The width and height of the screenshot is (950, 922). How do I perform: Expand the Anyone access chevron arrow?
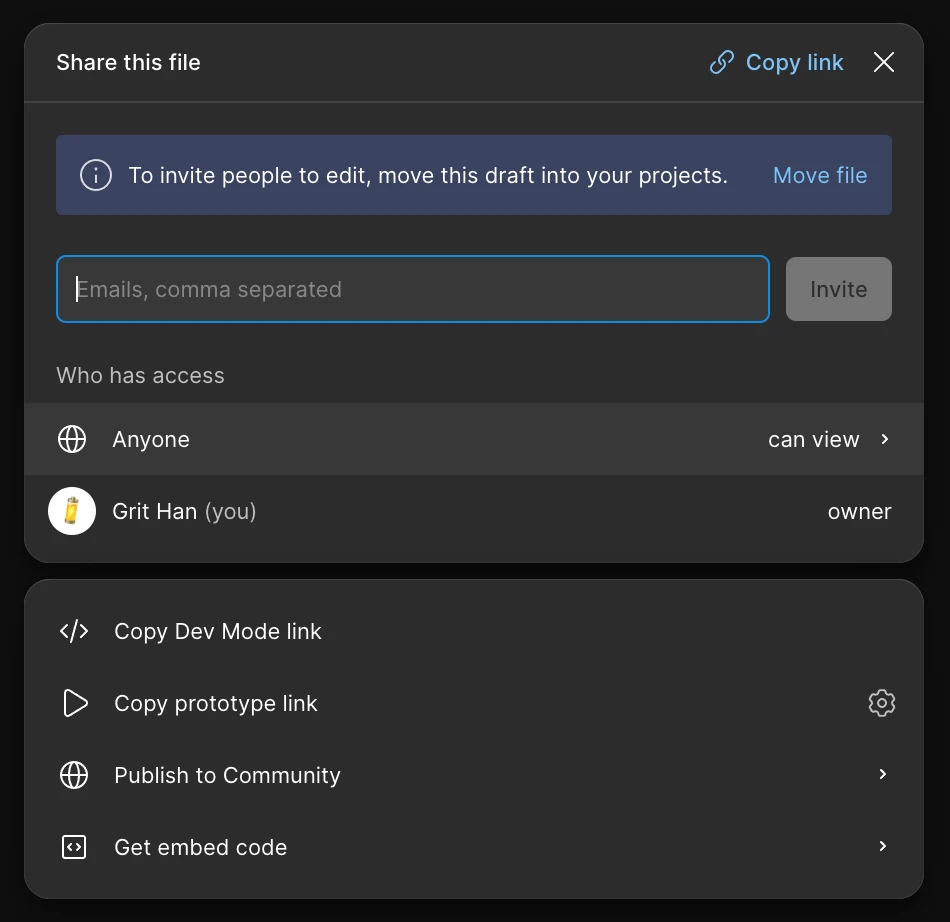point(885,440)
